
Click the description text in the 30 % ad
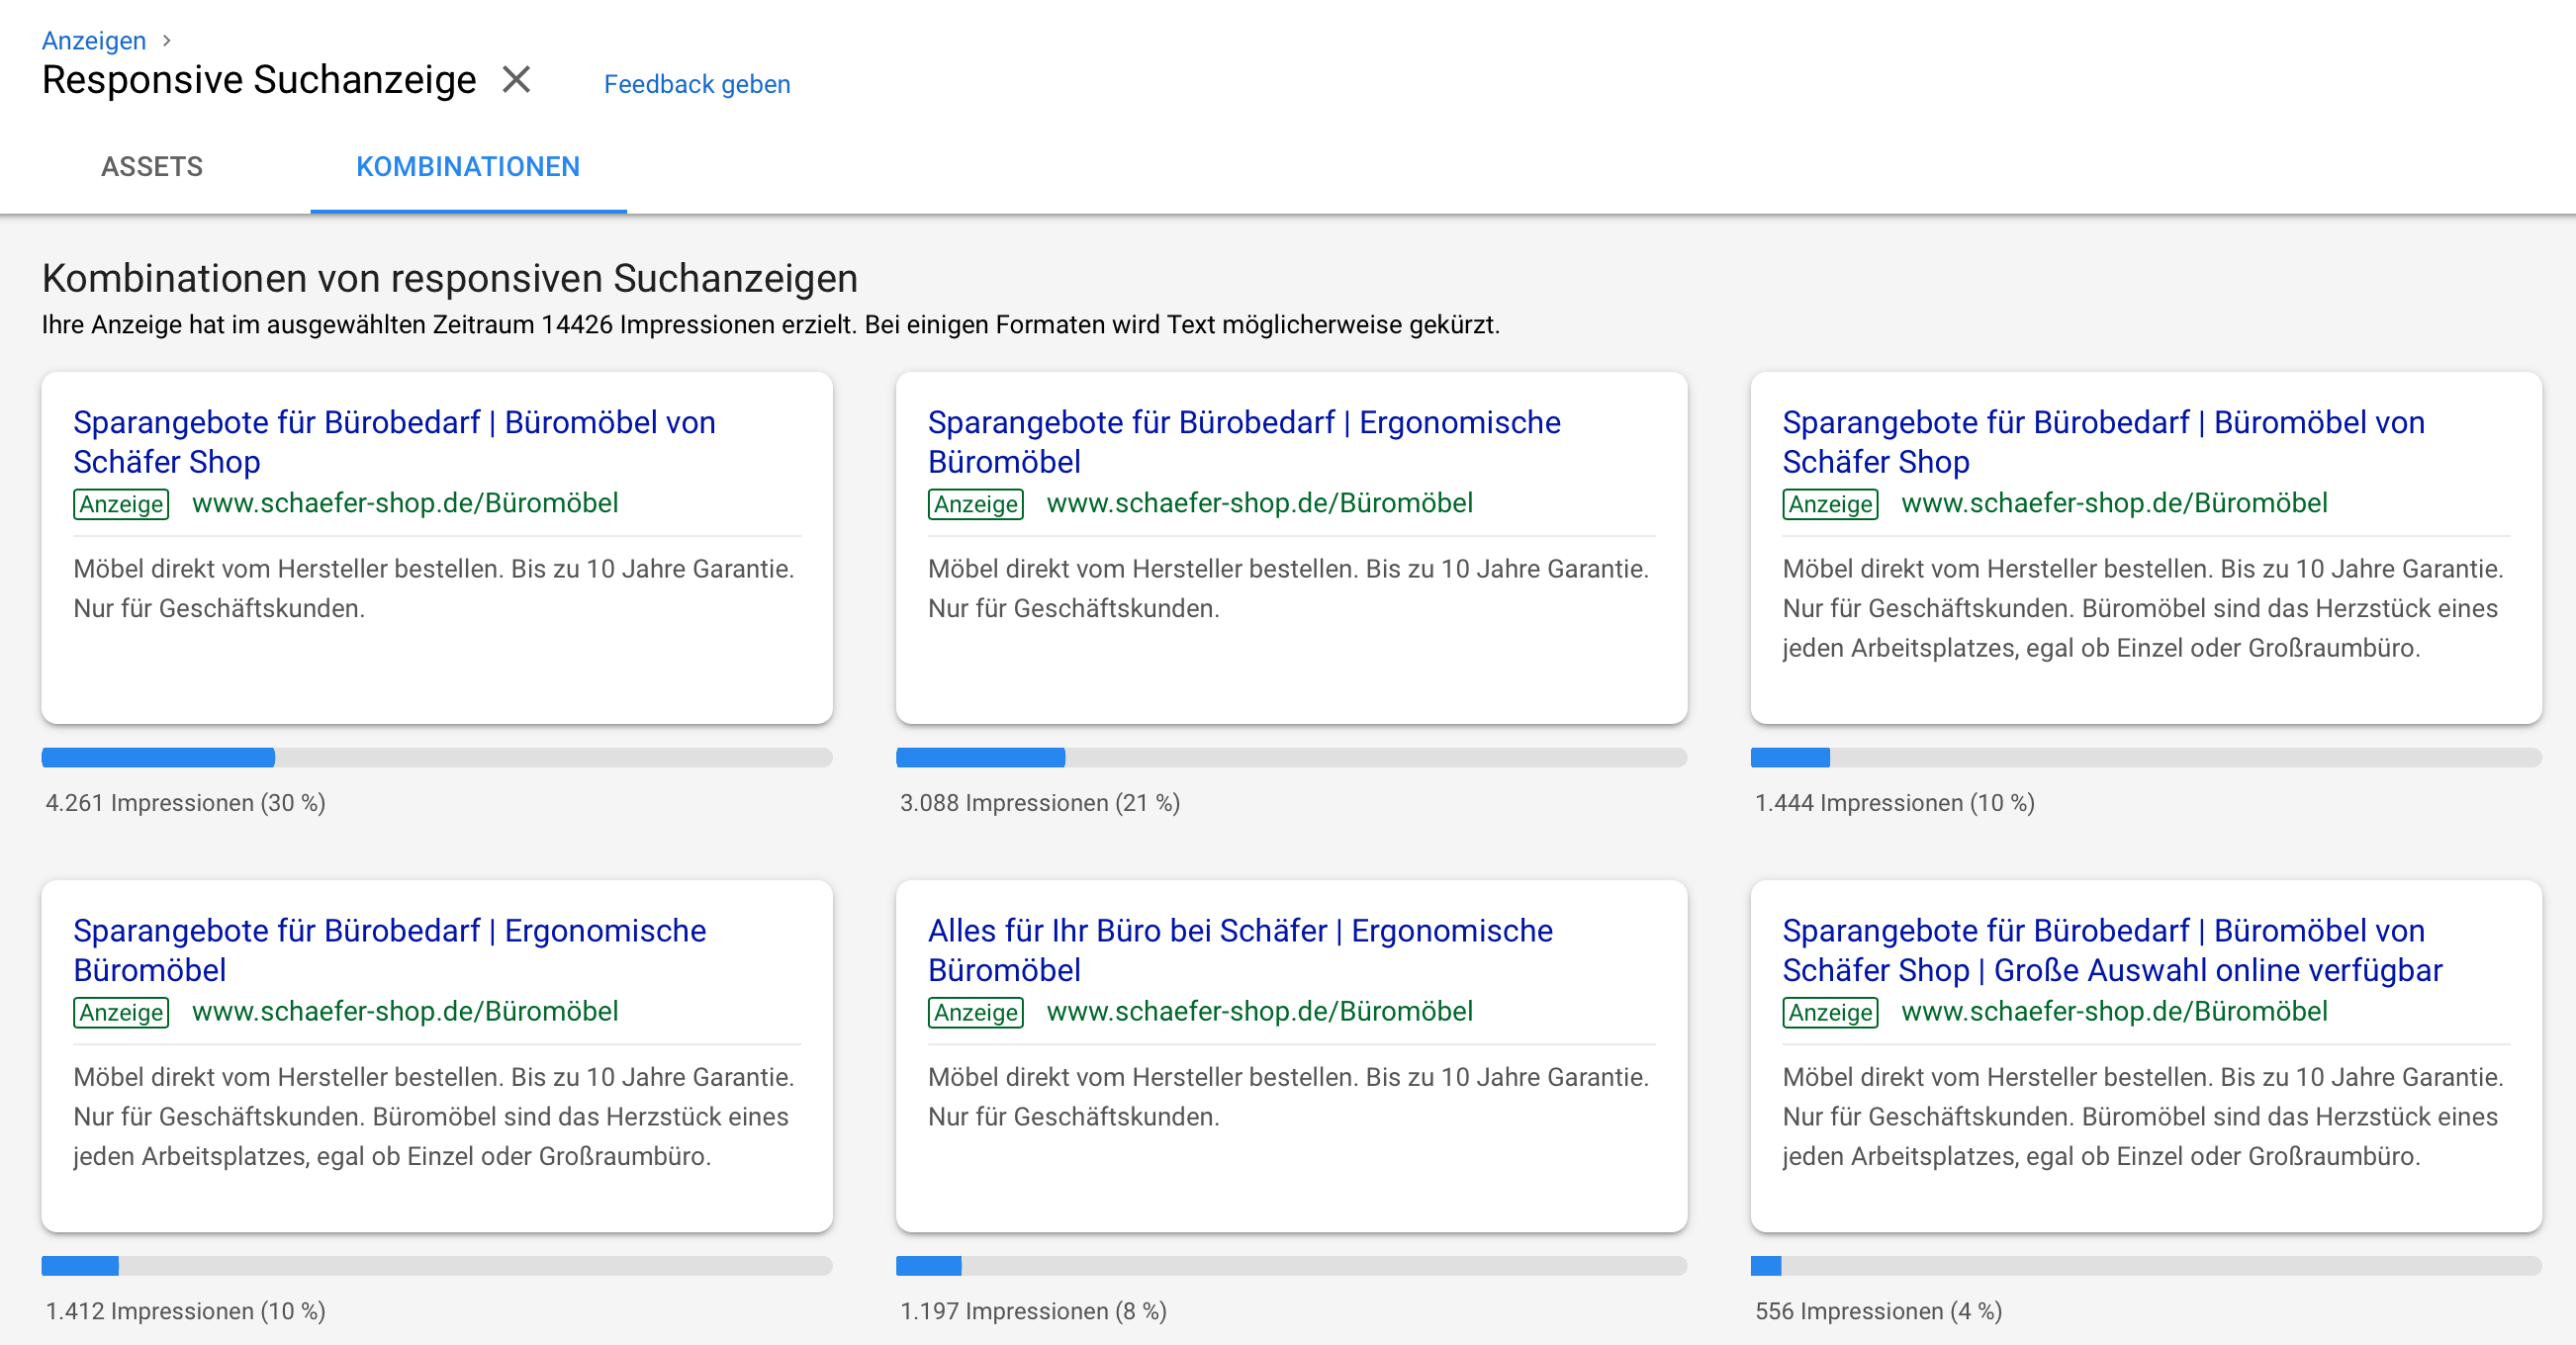tap(434, 588)
